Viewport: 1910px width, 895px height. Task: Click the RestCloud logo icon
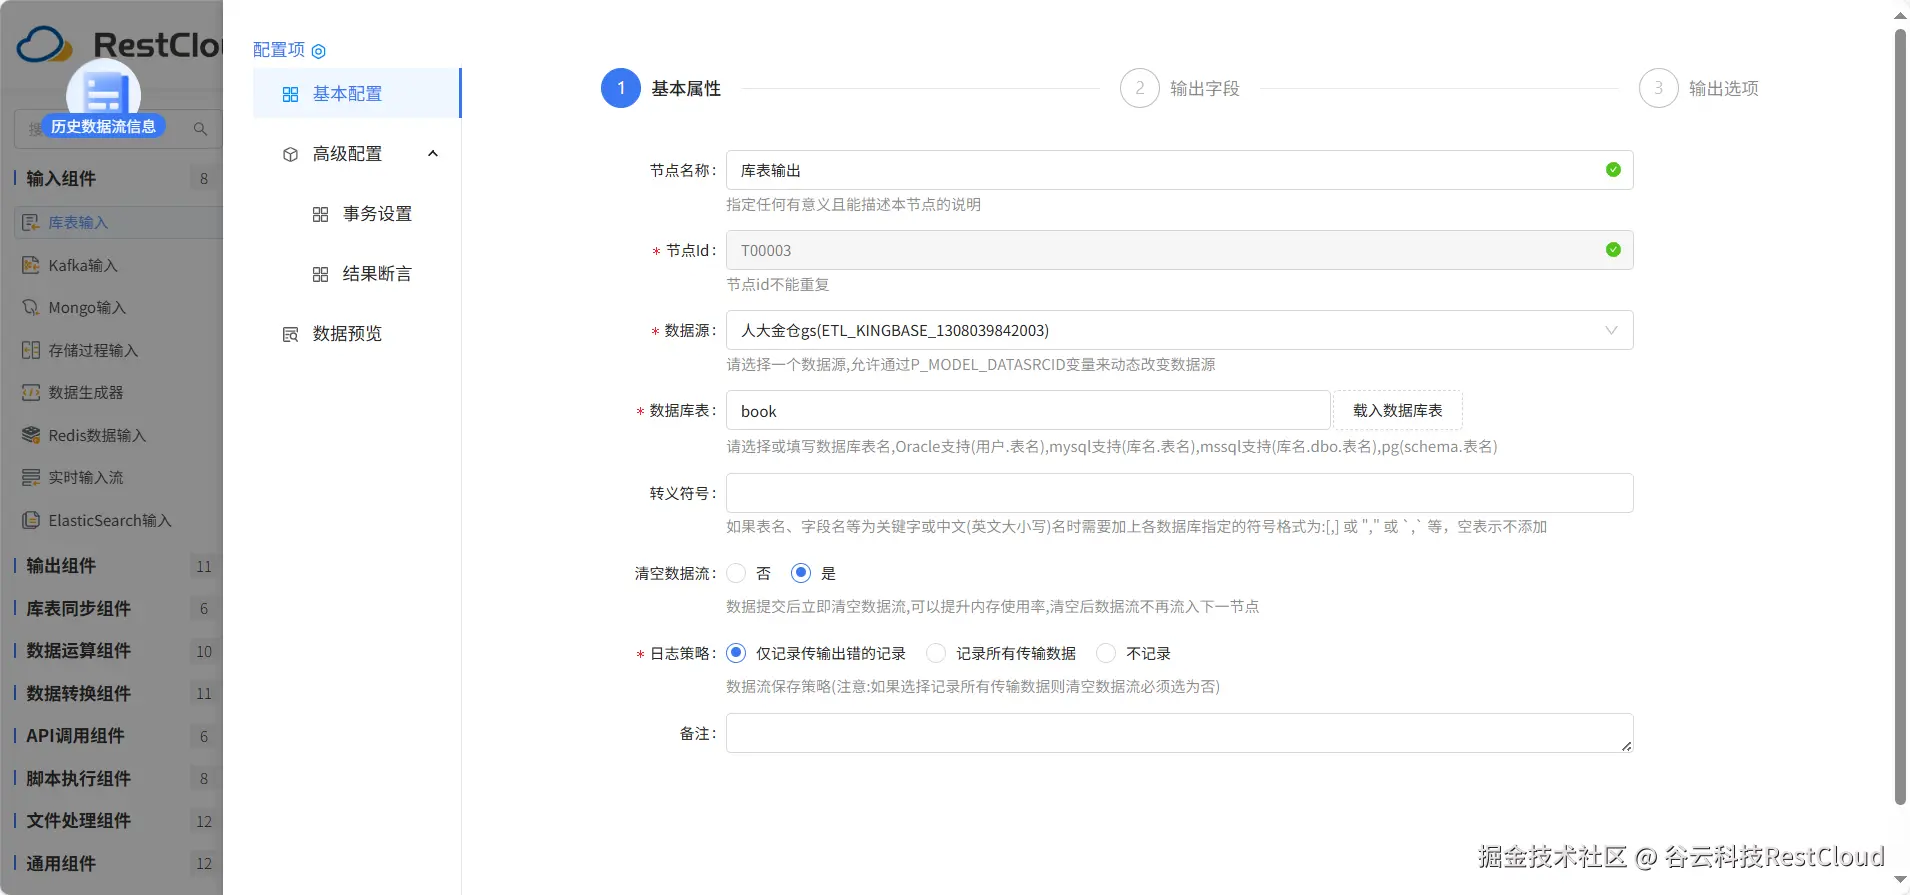(x=44, y=45)
